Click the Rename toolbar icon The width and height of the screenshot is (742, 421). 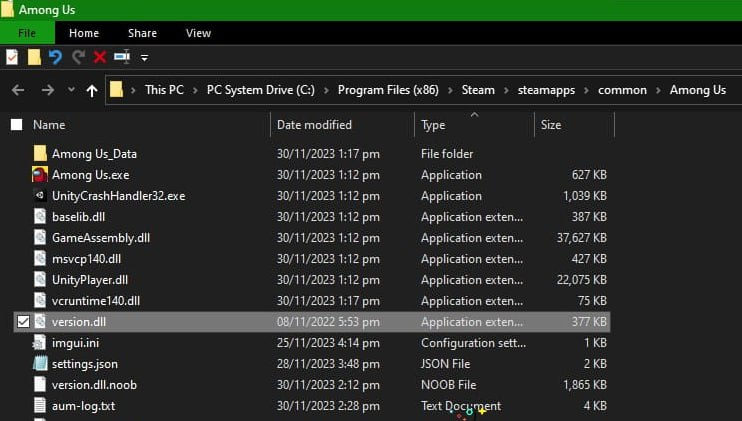coord(122,57)
